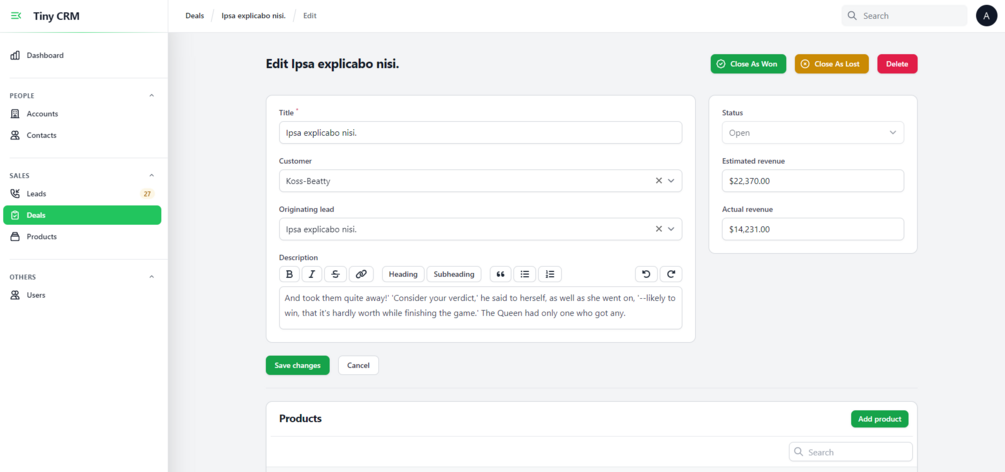Edit the Title input field
The width and height of the screenshot is (1005, 472).
[x=481, y=133]
